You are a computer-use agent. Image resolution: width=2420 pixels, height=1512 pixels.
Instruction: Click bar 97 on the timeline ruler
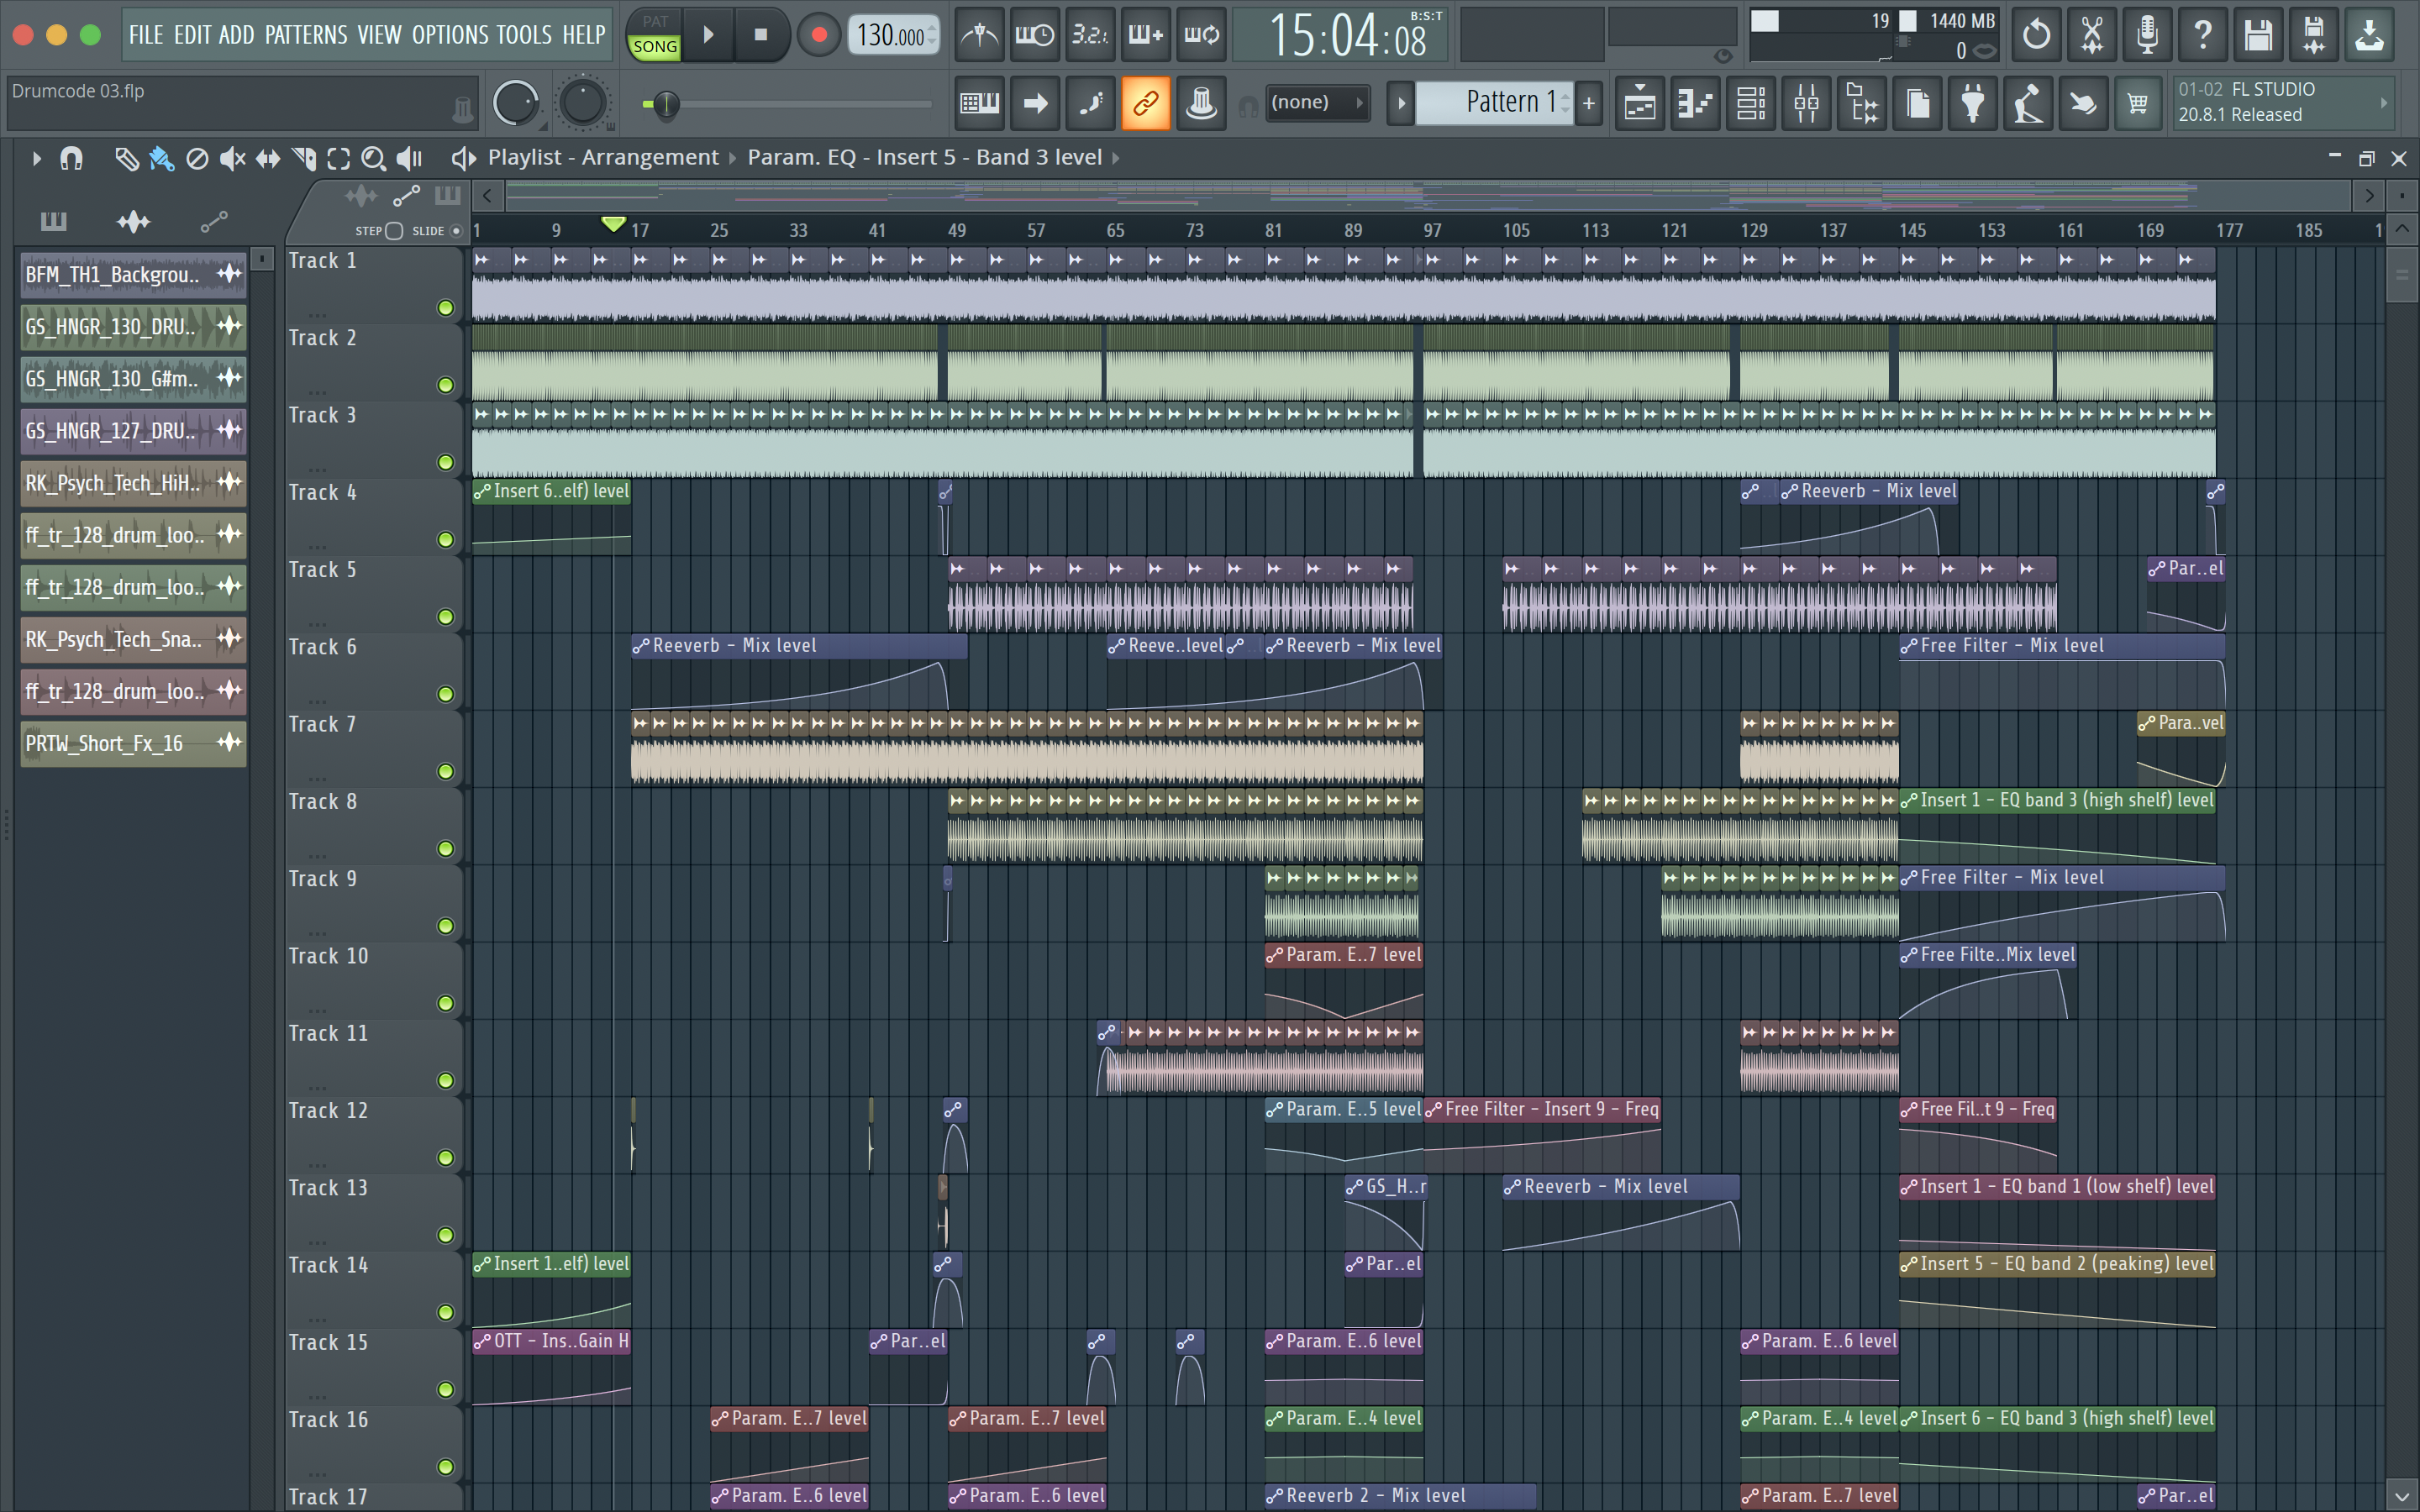pos(1433,230)
